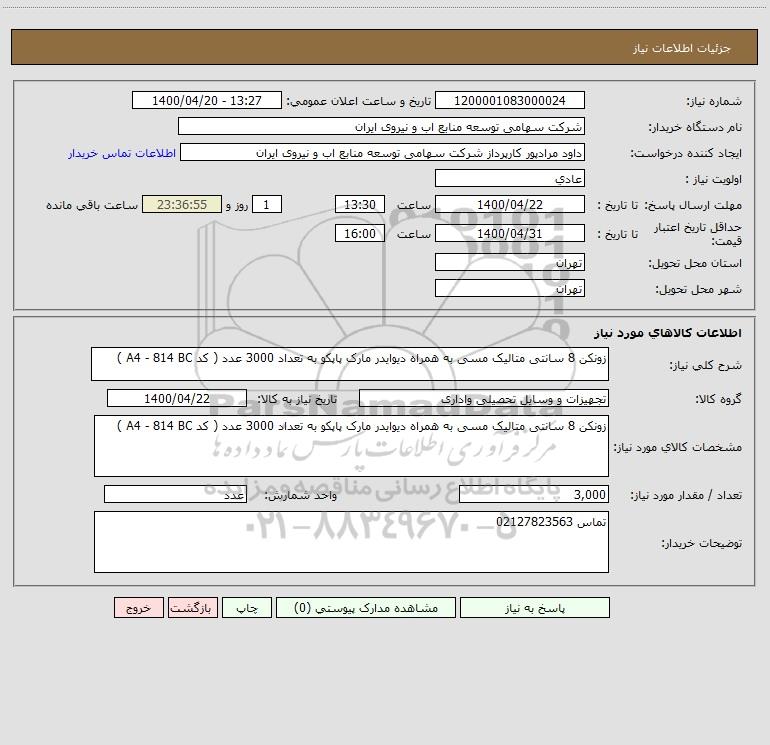
Task: Click the تعداد / مقدار مورد نیاز label
Action: pos(686,495)
